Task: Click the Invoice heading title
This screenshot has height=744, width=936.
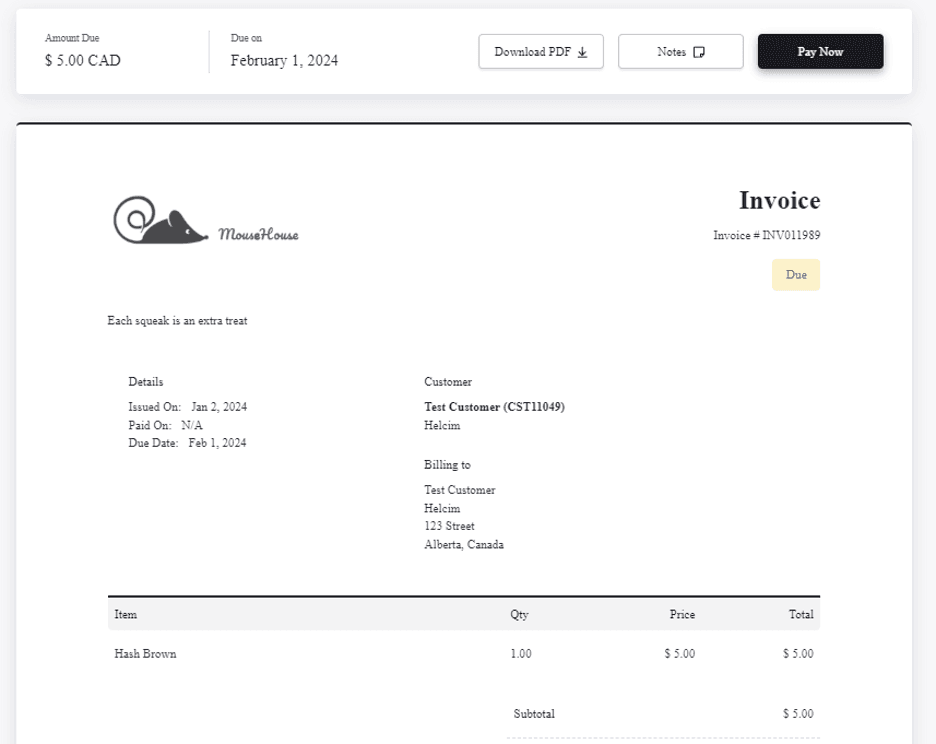Action: [x=779, y=201]
